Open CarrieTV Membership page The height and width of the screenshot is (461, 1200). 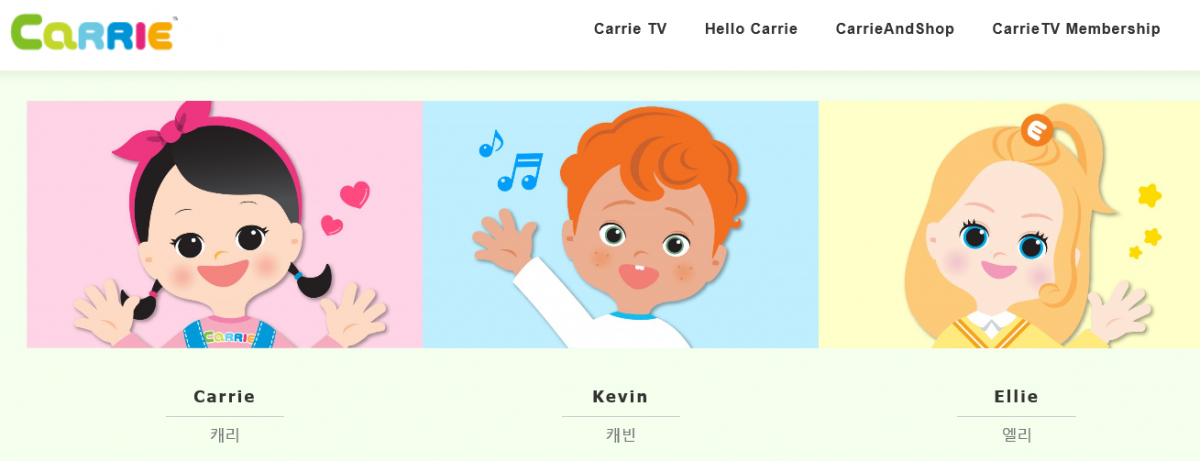click(1076, 29)
